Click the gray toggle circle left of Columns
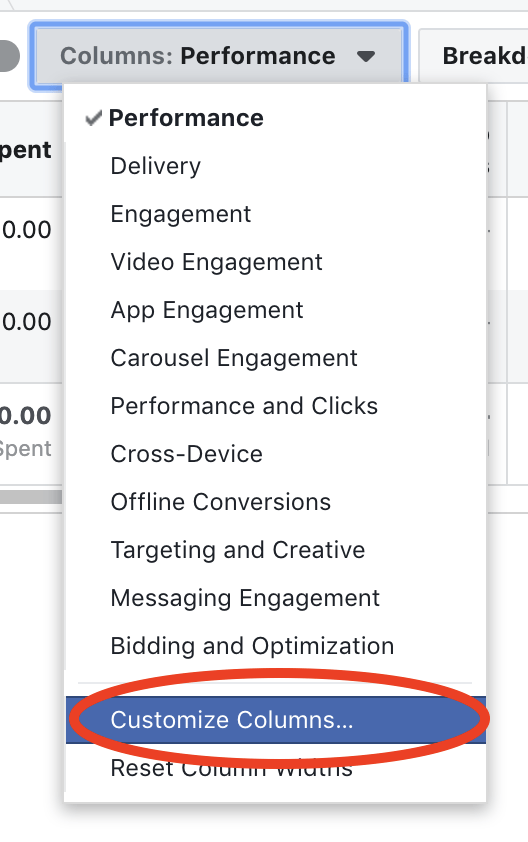The image size is (528, 842). (x=9, y=56)
